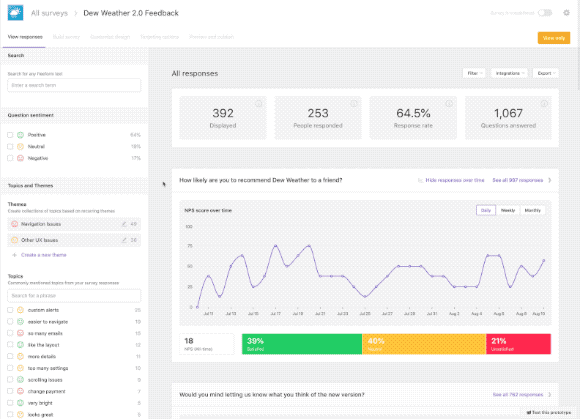Click the Test this prototype button
Viewport: 580px width, 419px height.
549,412
